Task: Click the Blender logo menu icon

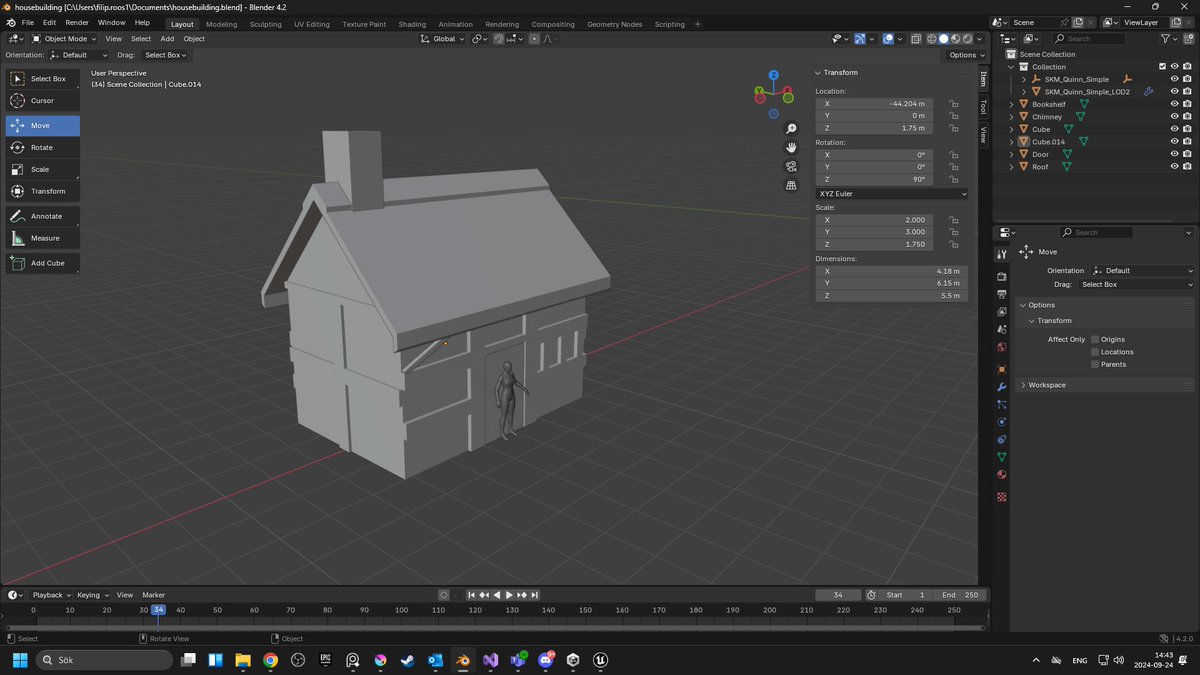Action: click(10, 23)
